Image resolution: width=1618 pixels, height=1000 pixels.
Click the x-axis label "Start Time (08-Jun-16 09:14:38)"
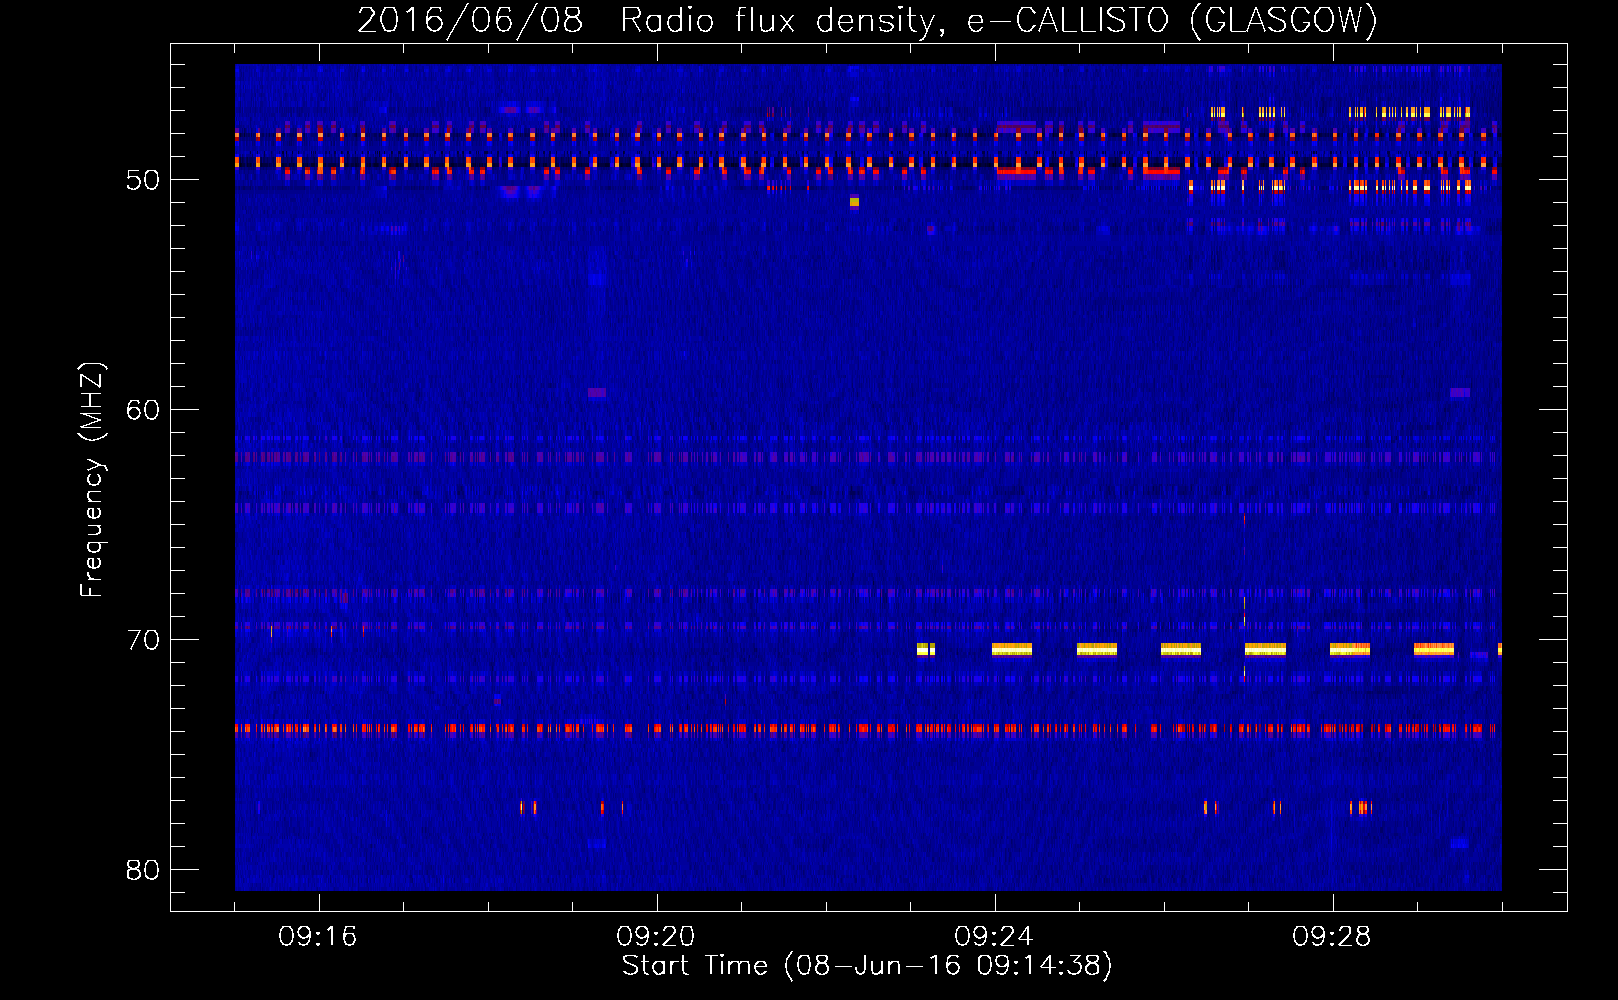867,966
